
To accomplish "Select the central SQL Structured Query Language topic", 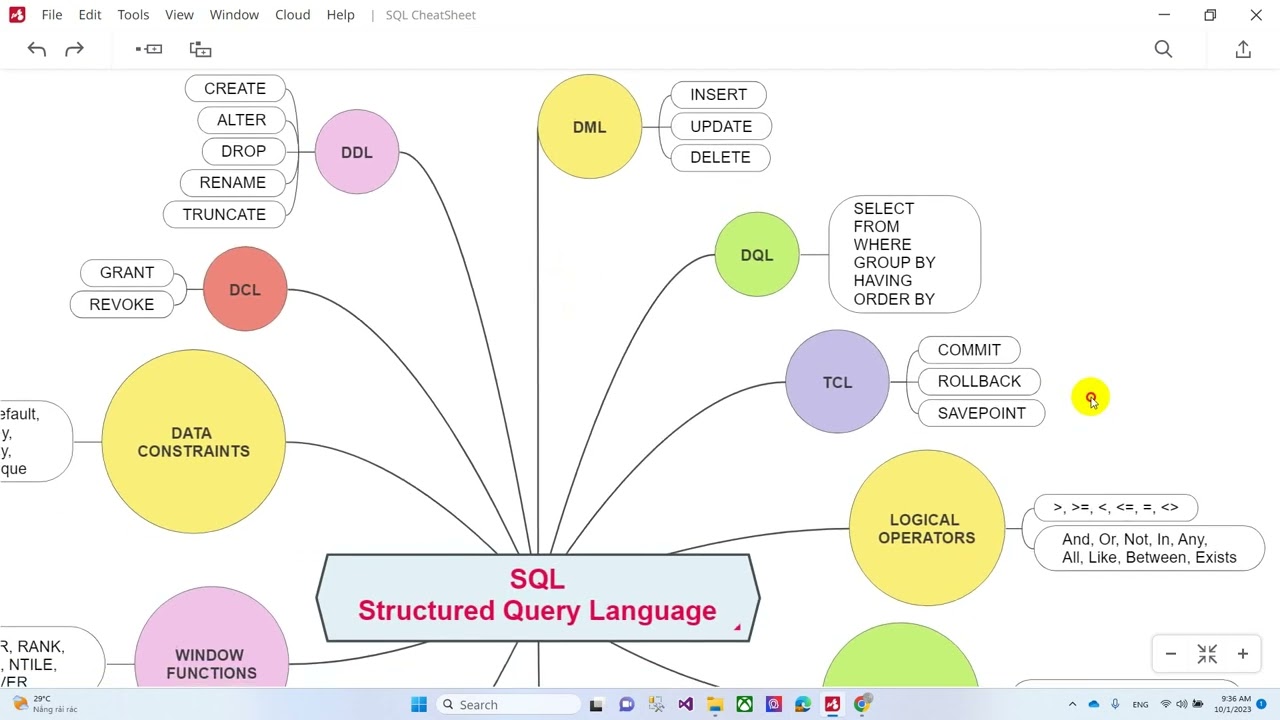I will point(538,597).
